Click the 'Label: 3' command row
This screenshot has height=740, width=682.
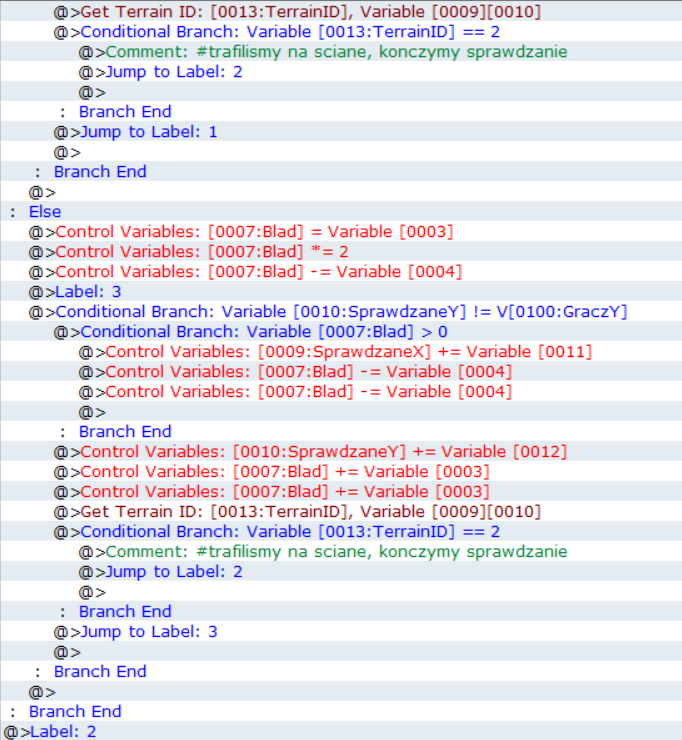[341, 292]
